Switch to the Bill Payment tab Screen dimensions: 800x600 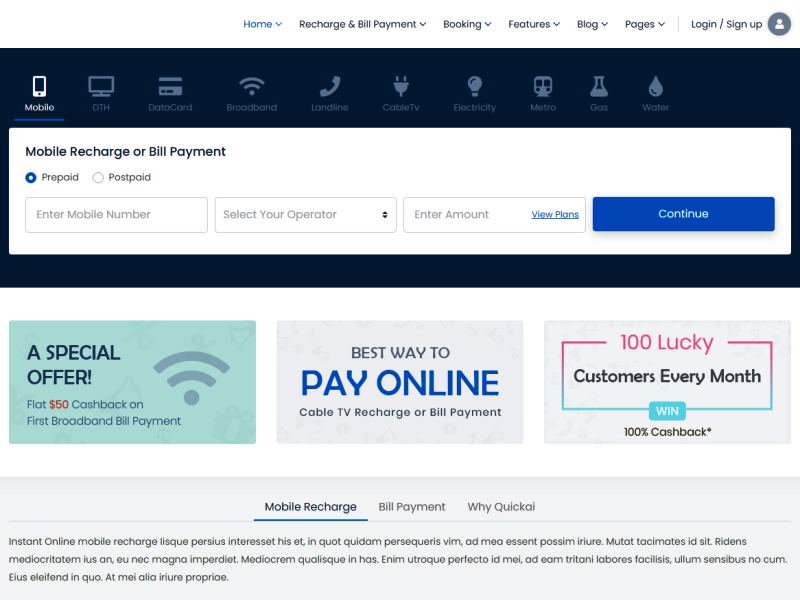[412, 507]
